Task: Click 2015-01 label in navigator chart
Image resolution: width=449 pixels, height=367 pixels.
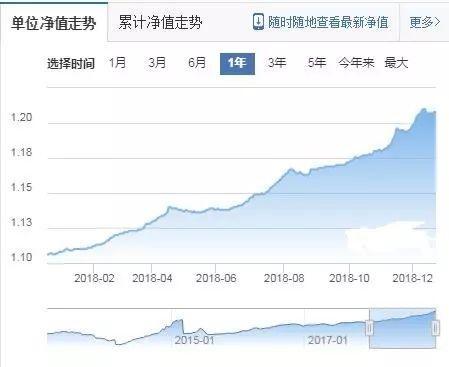Action: (x=194, y=340)
